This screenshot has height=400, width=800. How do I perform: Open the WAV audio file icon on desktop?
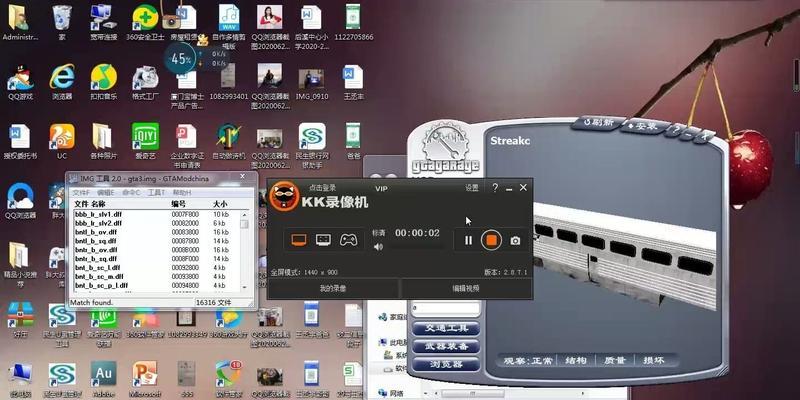(x=229, y=27)
